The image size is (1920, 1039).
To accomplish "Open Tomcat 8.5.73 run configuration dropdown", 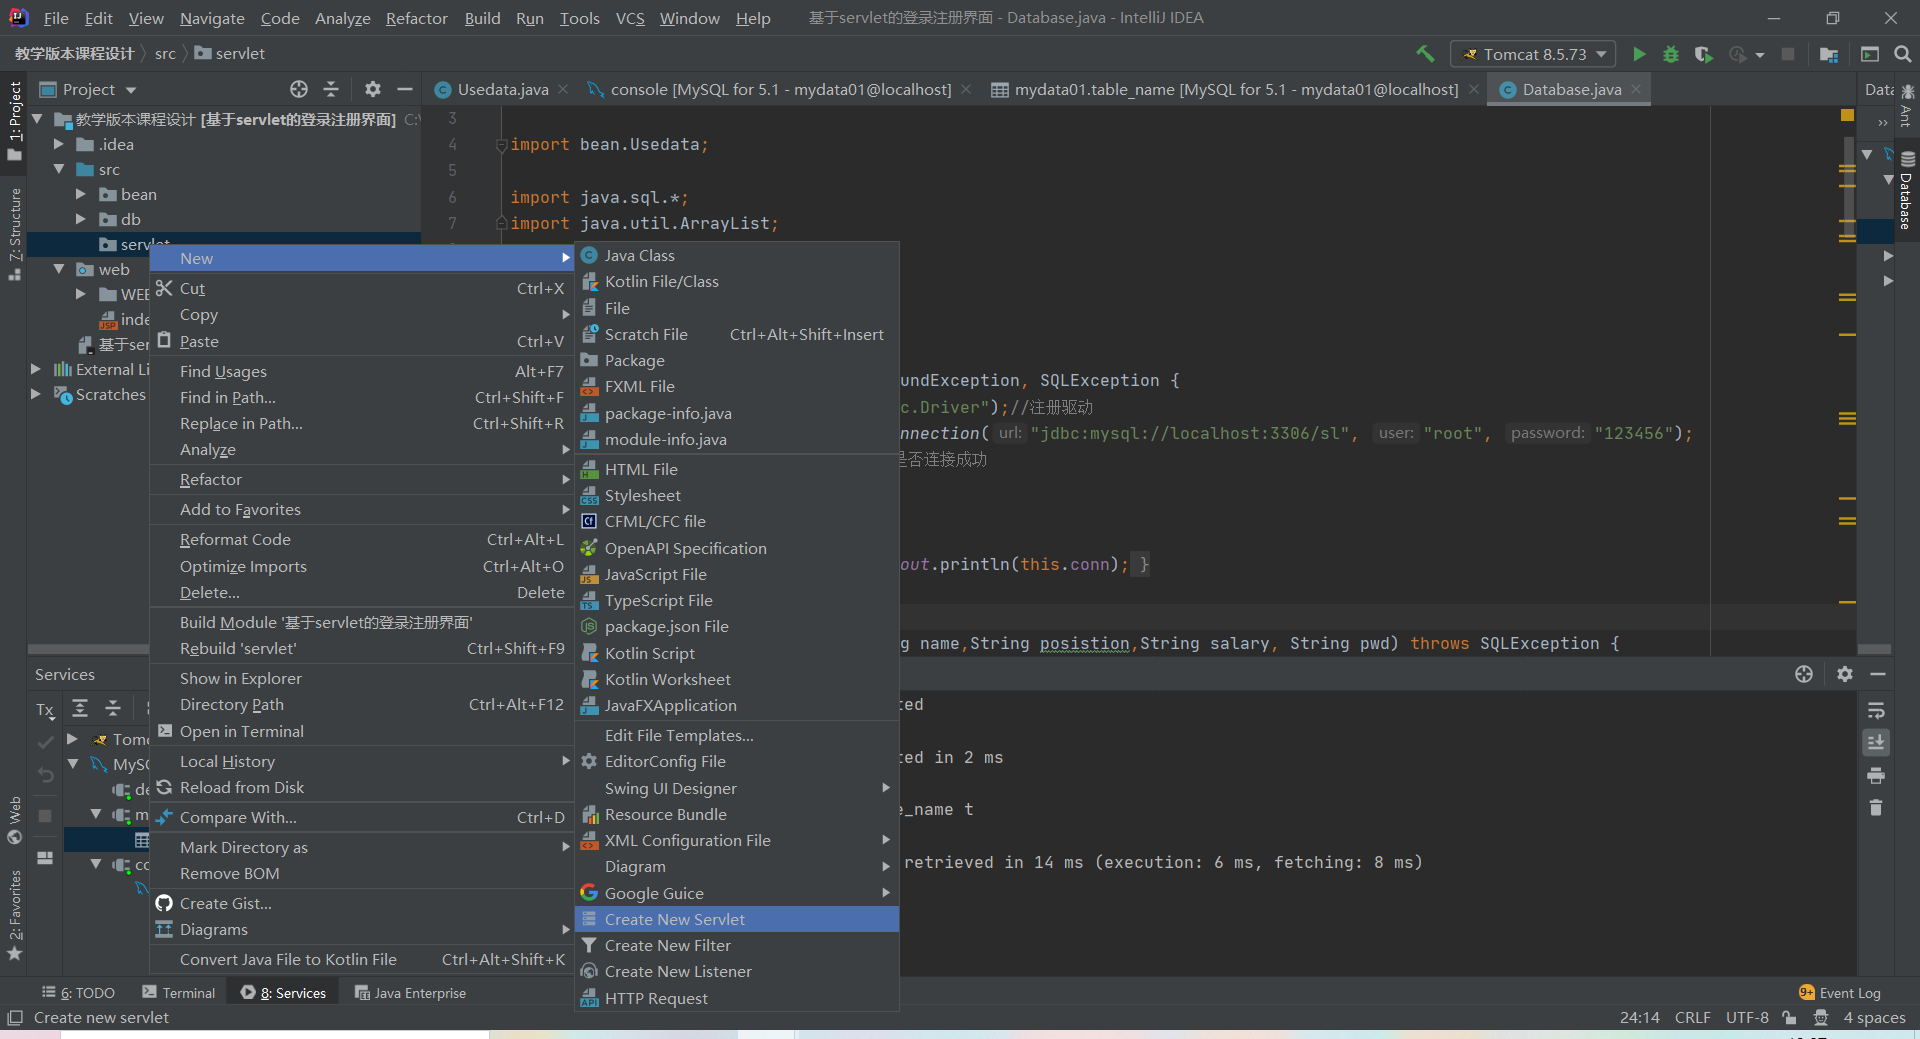I will [x=1533, y=54].
